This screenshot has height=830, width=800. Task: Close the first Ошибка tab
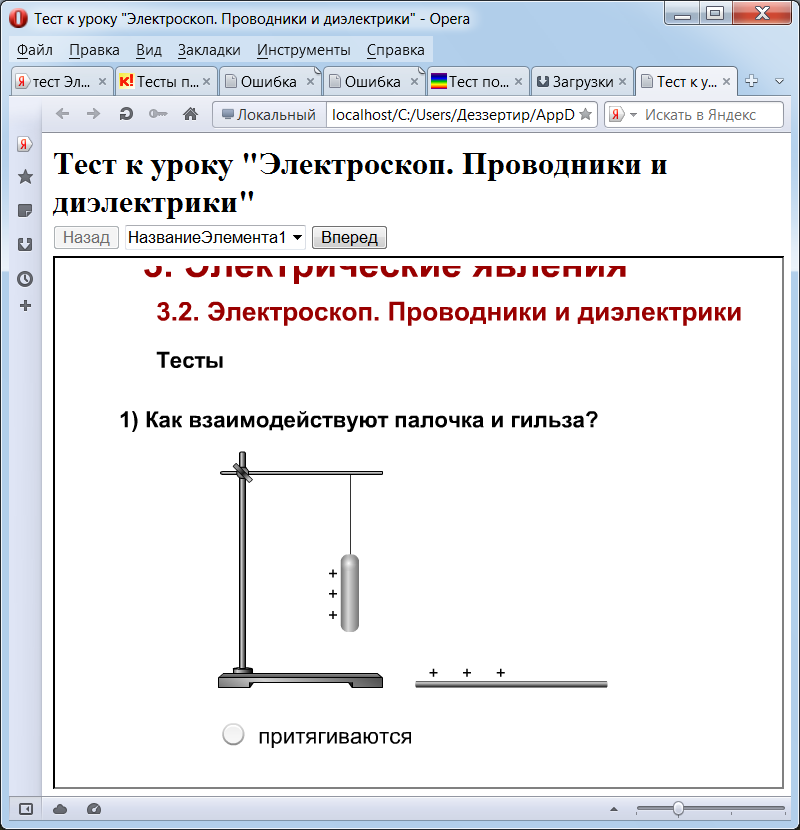(x=310, y=82)
